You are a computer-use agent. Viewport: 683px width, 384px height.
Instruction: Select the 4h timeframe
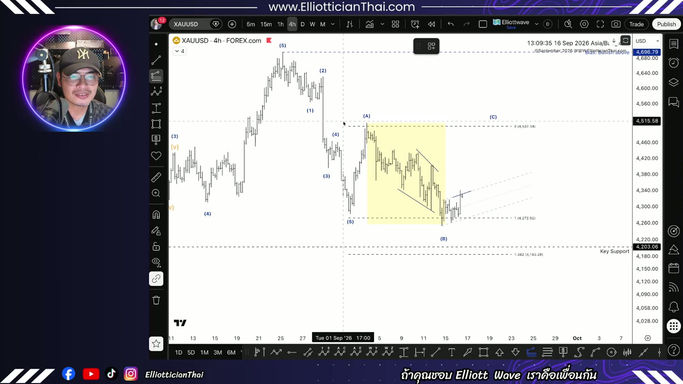pos(292,24)
